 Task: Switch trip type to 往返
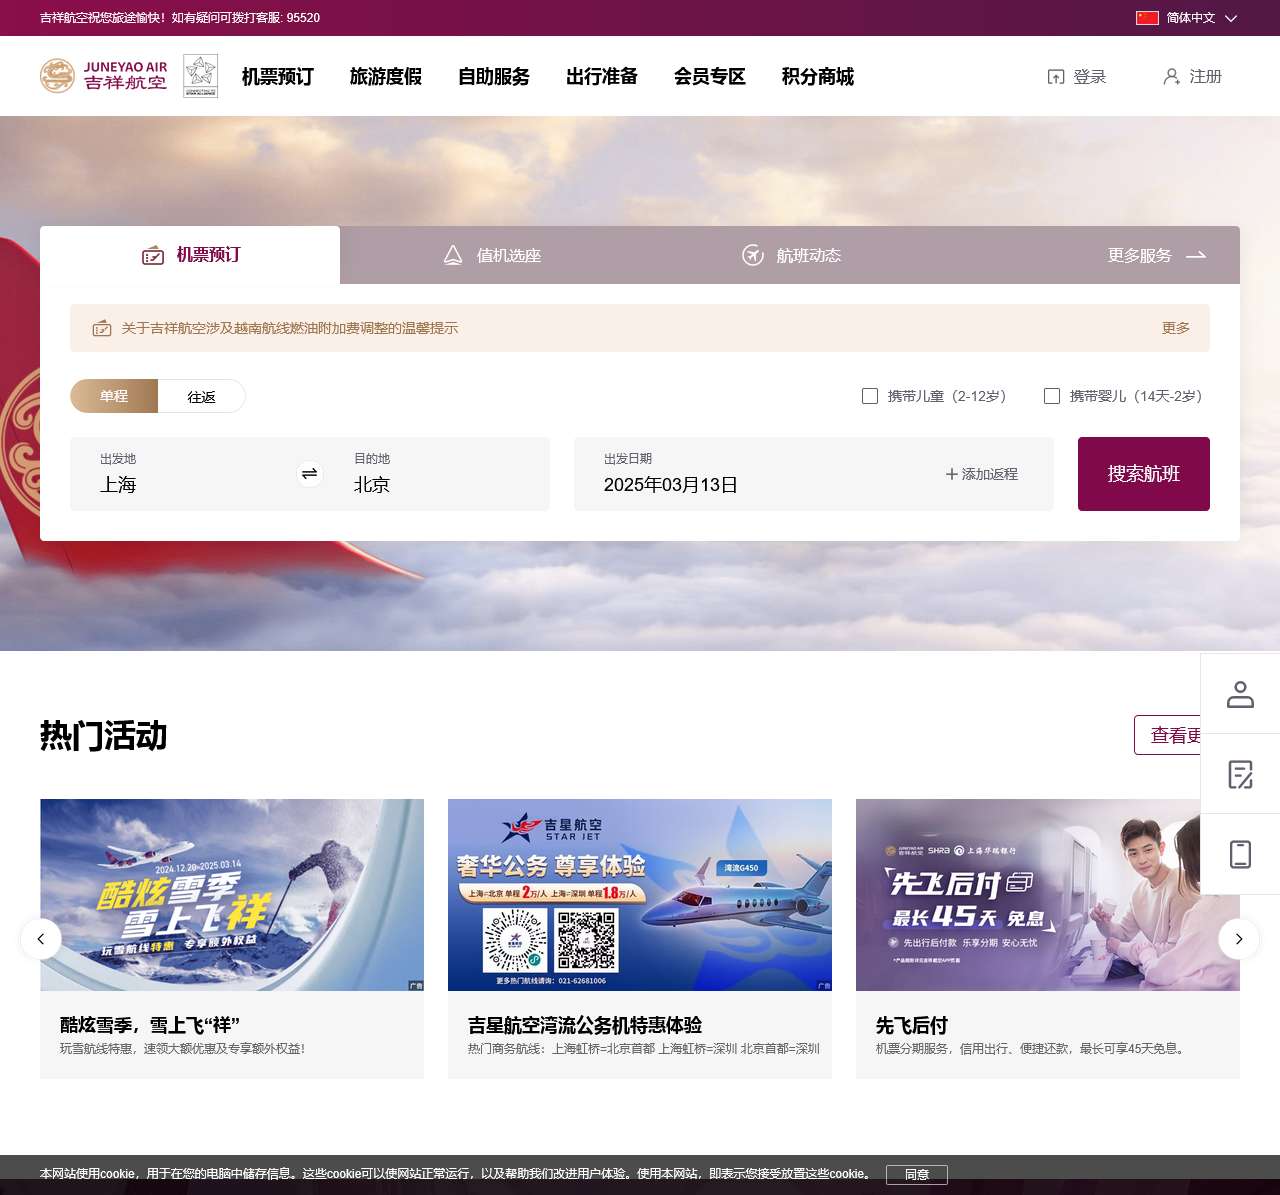click(x=201, y=396)
